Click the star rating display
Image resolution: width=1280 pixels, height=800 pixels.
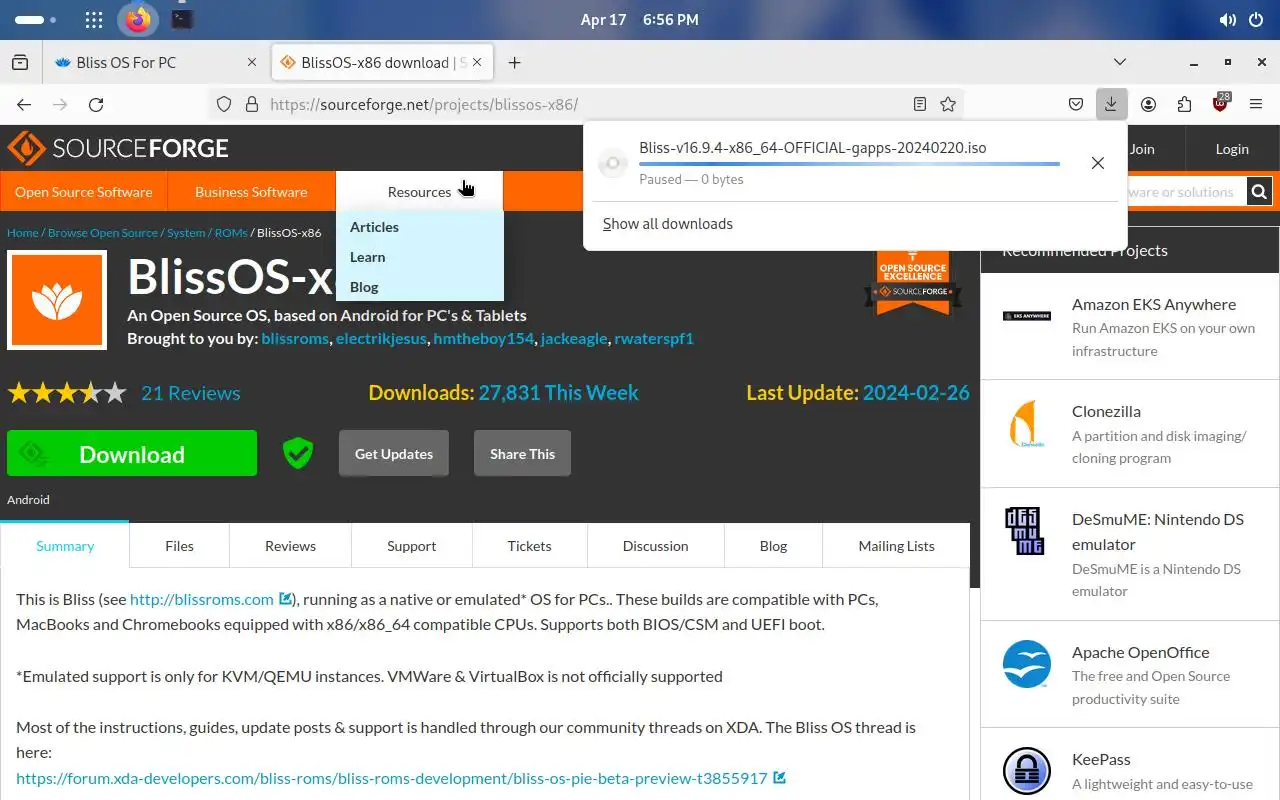(x=67, y=393)
